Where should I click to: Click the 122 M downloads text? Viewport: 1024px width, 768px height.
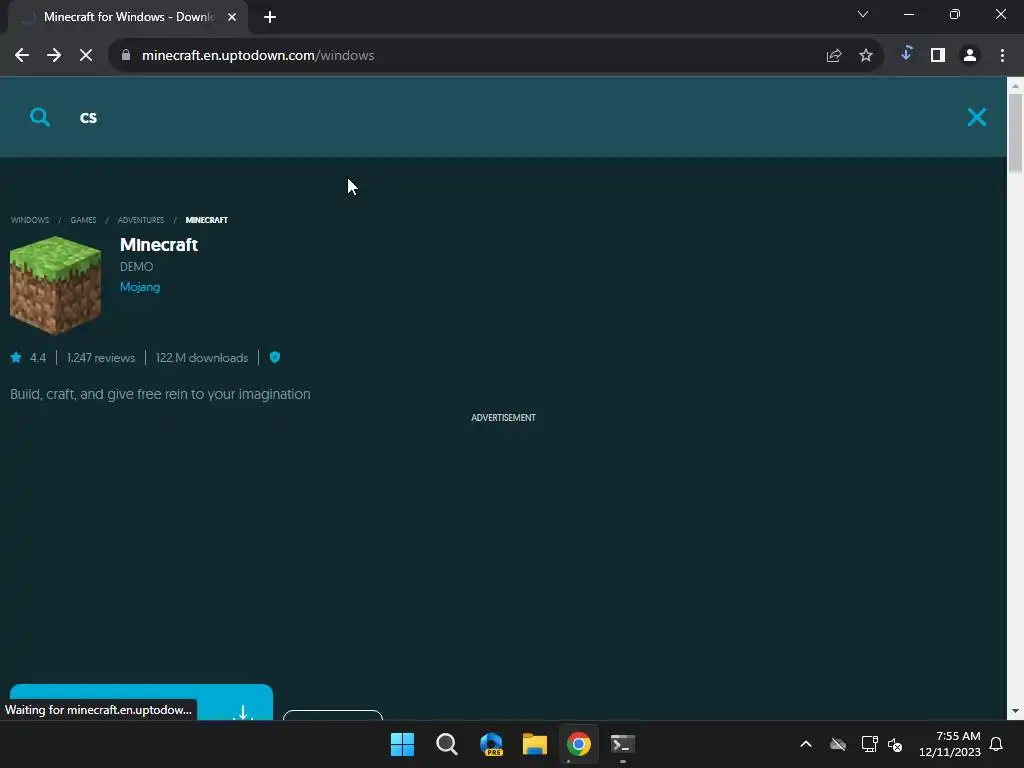pos(202,358)
